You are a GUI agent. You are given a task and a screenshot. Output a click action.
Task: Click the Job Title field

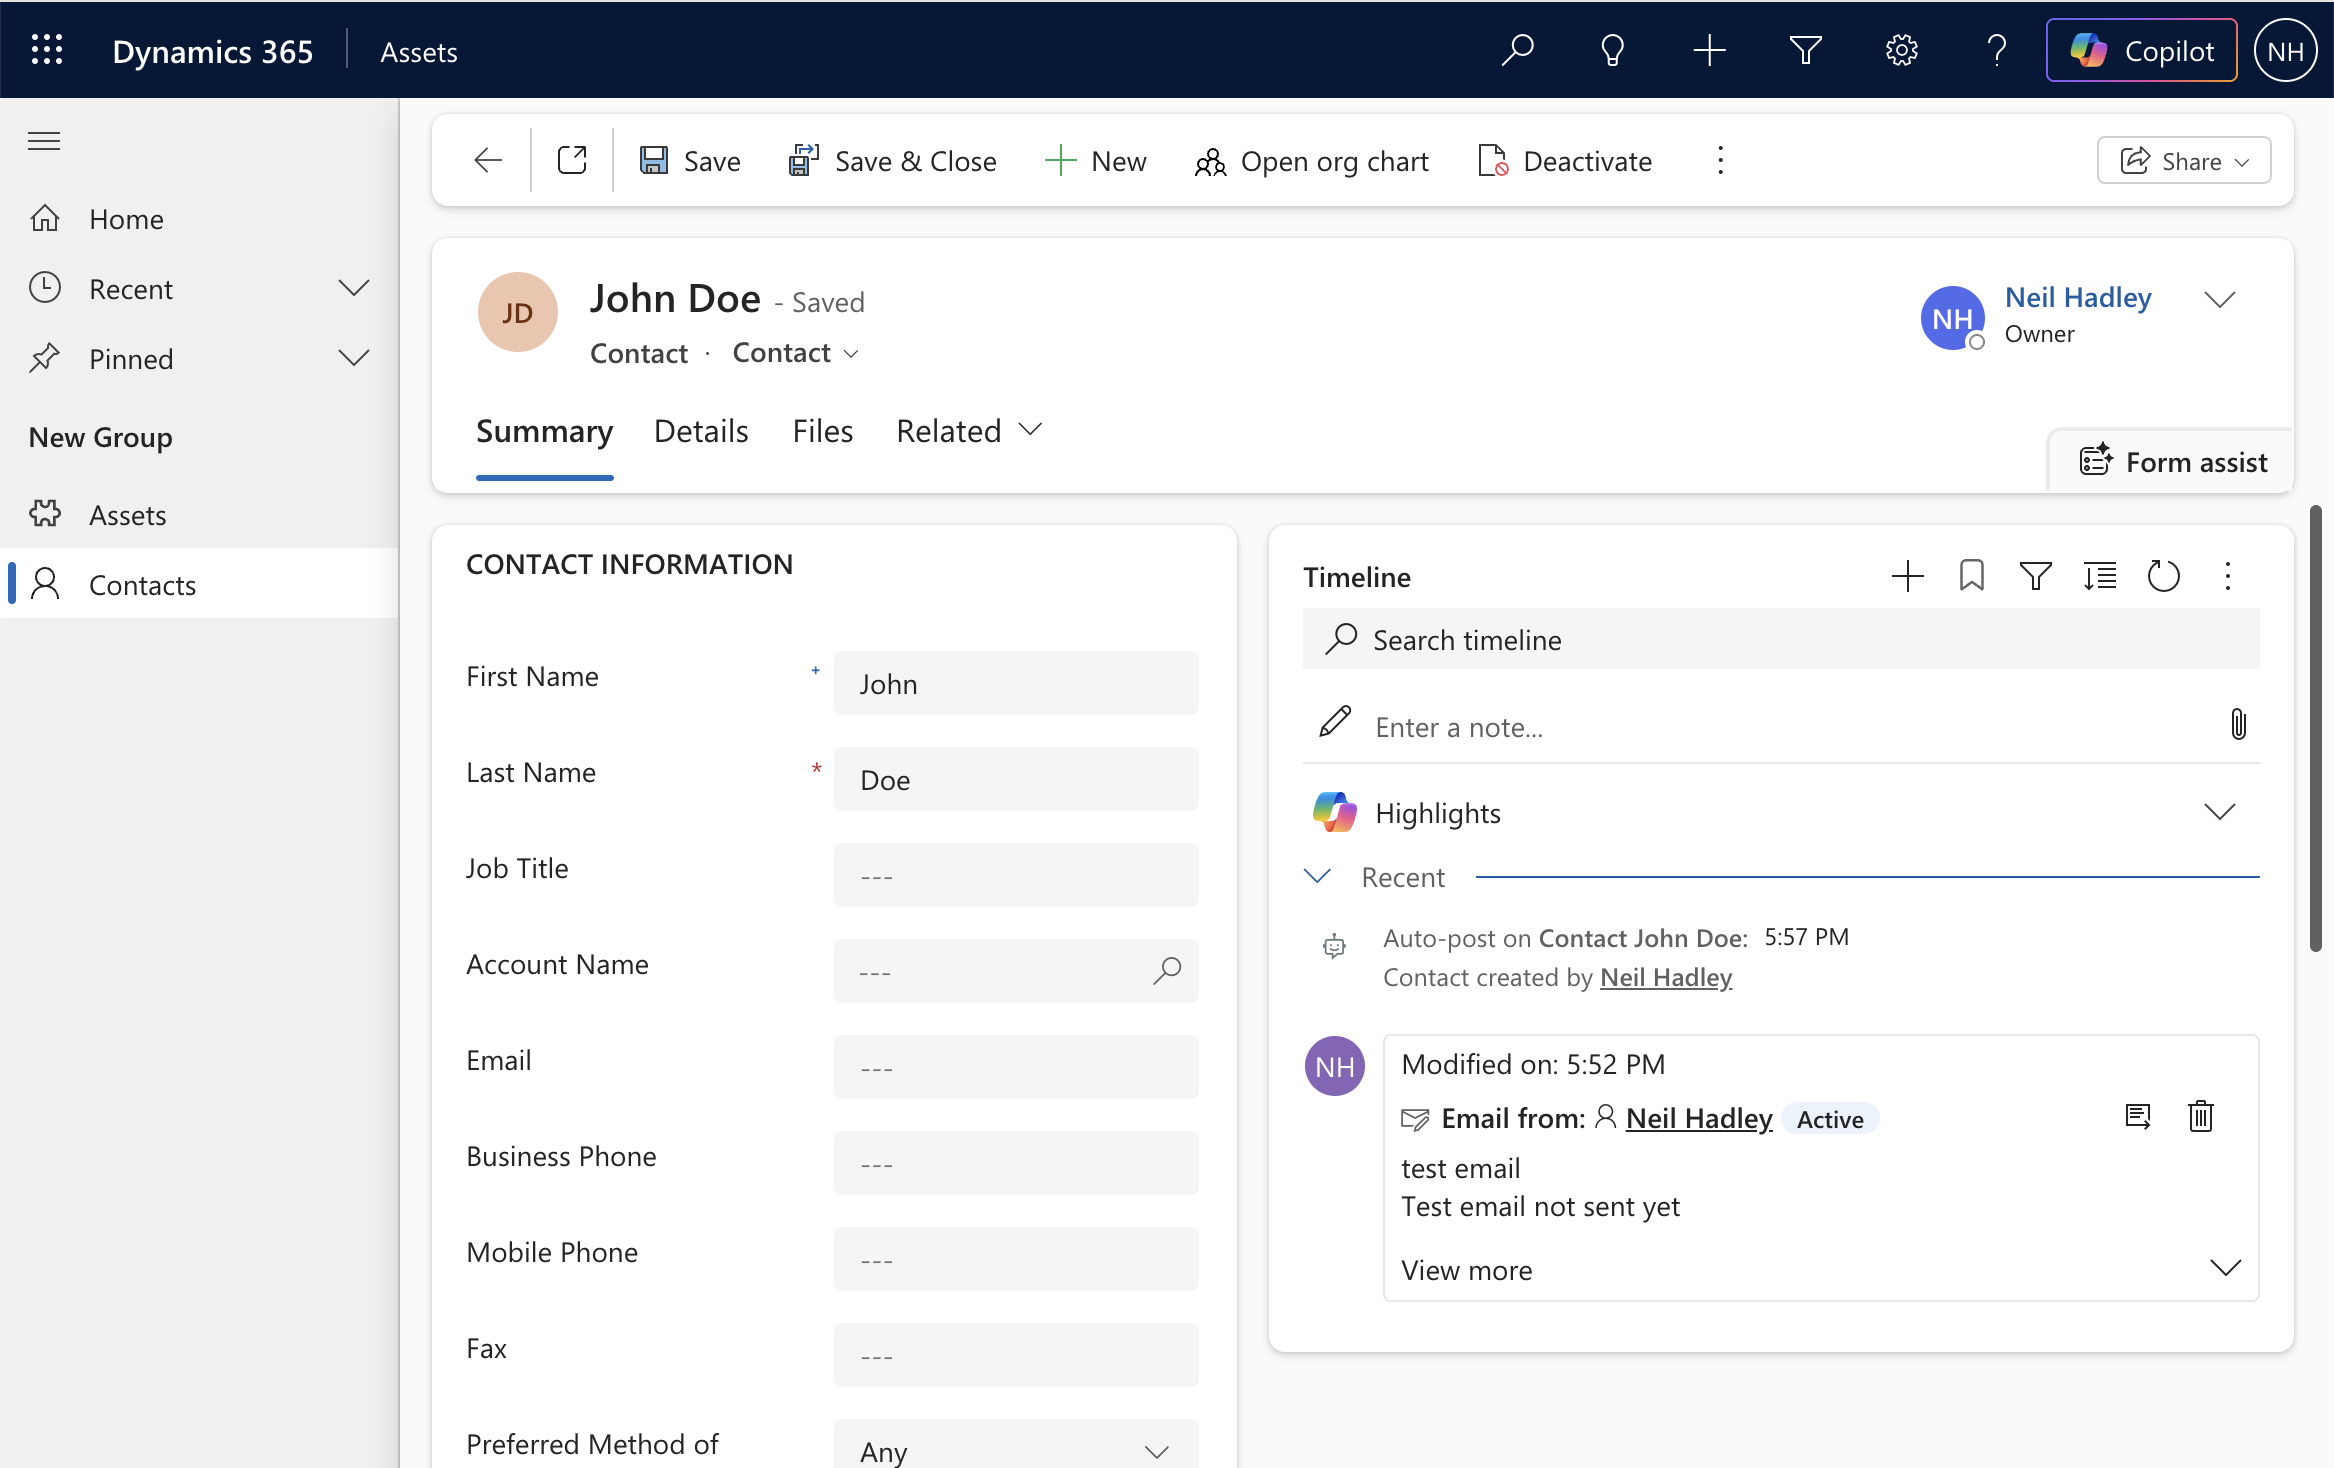1016,875
